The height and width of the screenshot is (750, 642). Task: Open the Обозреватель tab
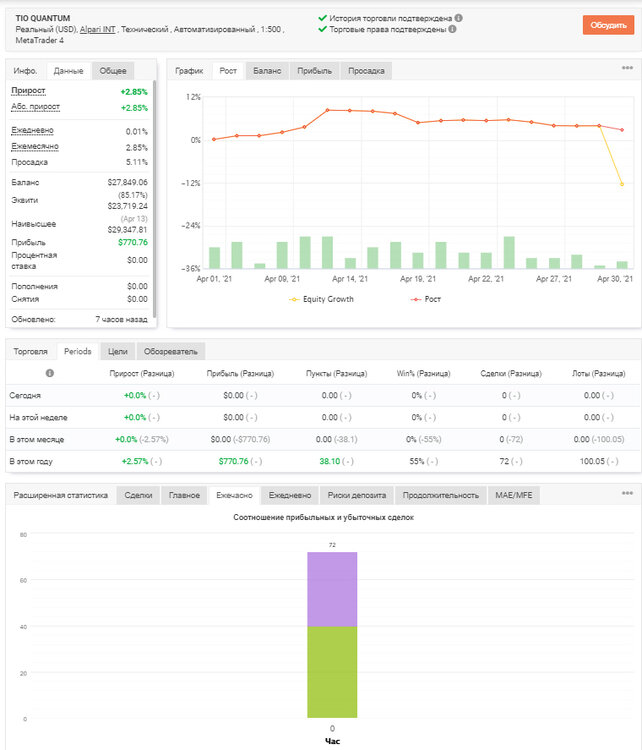pos(171,352)
